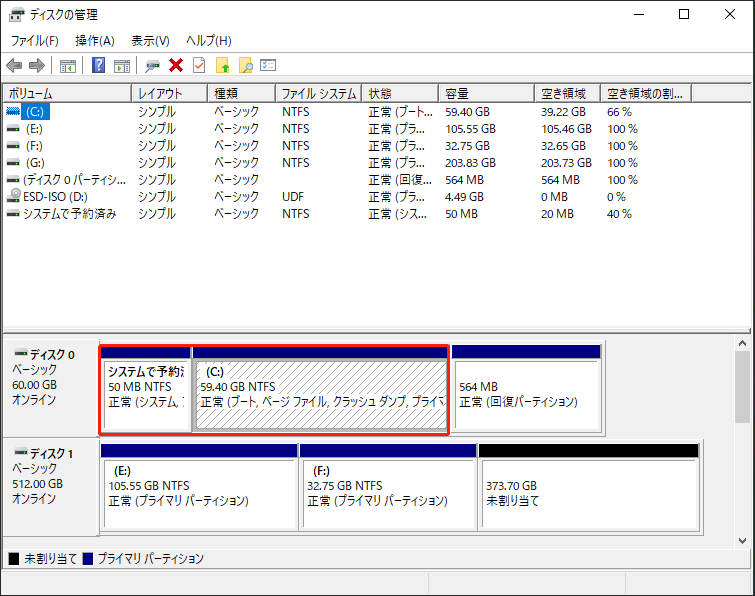The height and width of the screenshot is (596, 755).
Task: Click the Back arrow toolbar icon
Action: (x=14, y=65)
